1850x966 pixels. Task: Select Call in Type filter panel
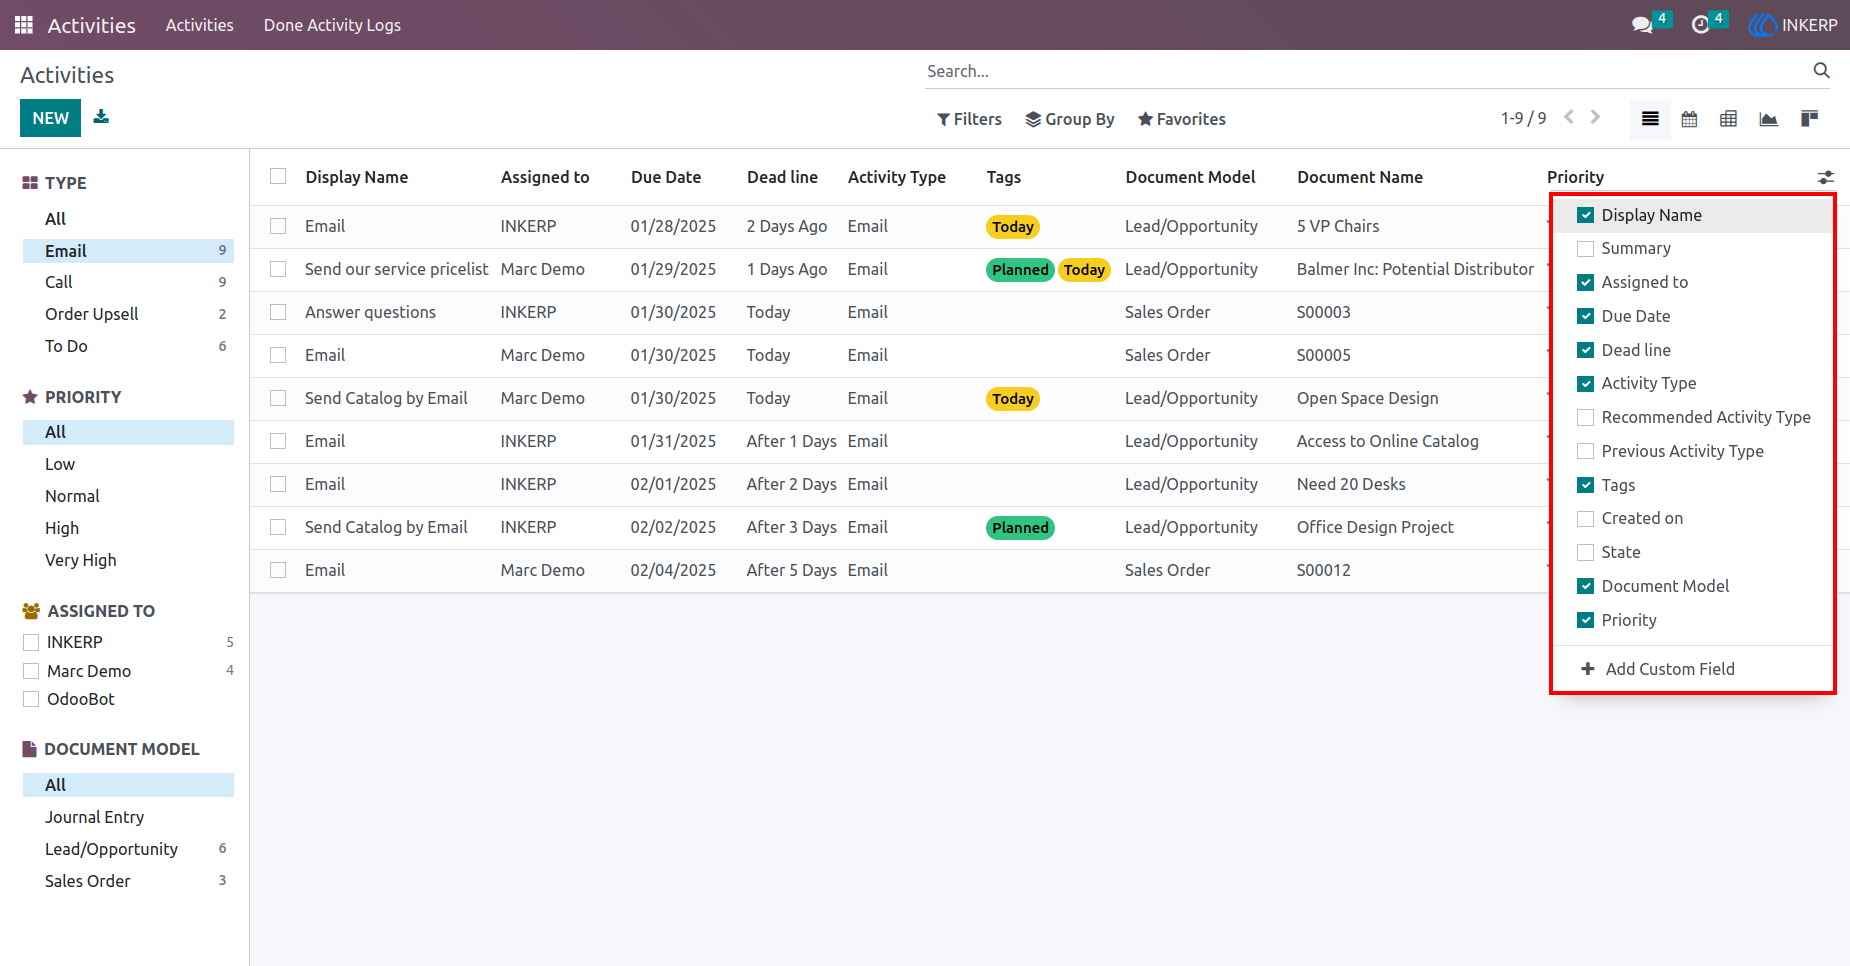pos(128,282)
